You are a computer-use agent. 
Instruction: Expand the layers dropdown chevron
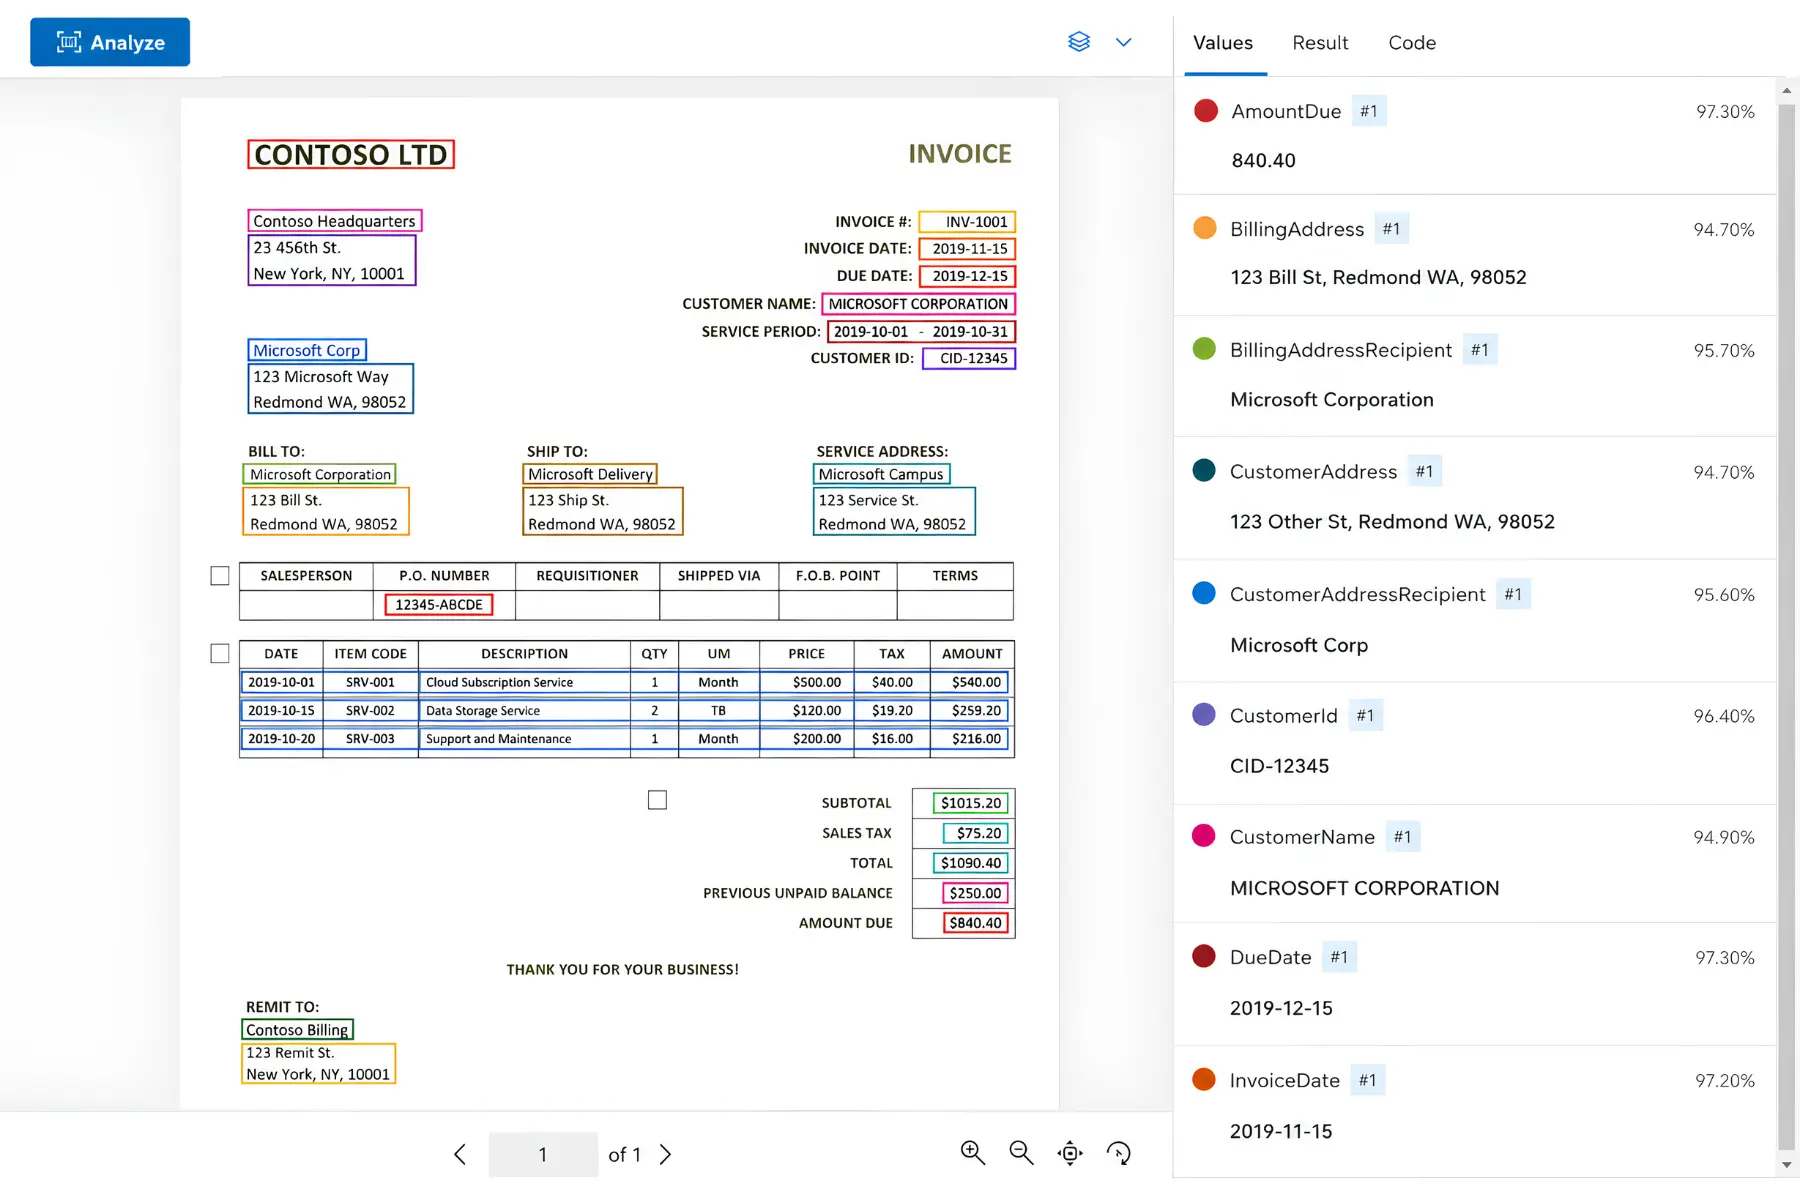(1123, 42)
